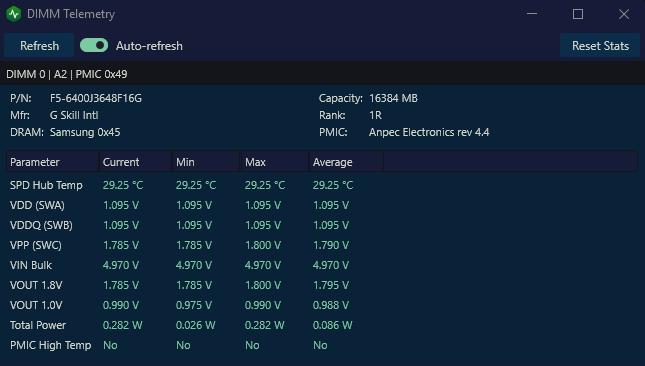This screenshot has width=645, height=366.
Task: Click part number F5-6400J3648F16G
Action: click(x=96, y=98)
